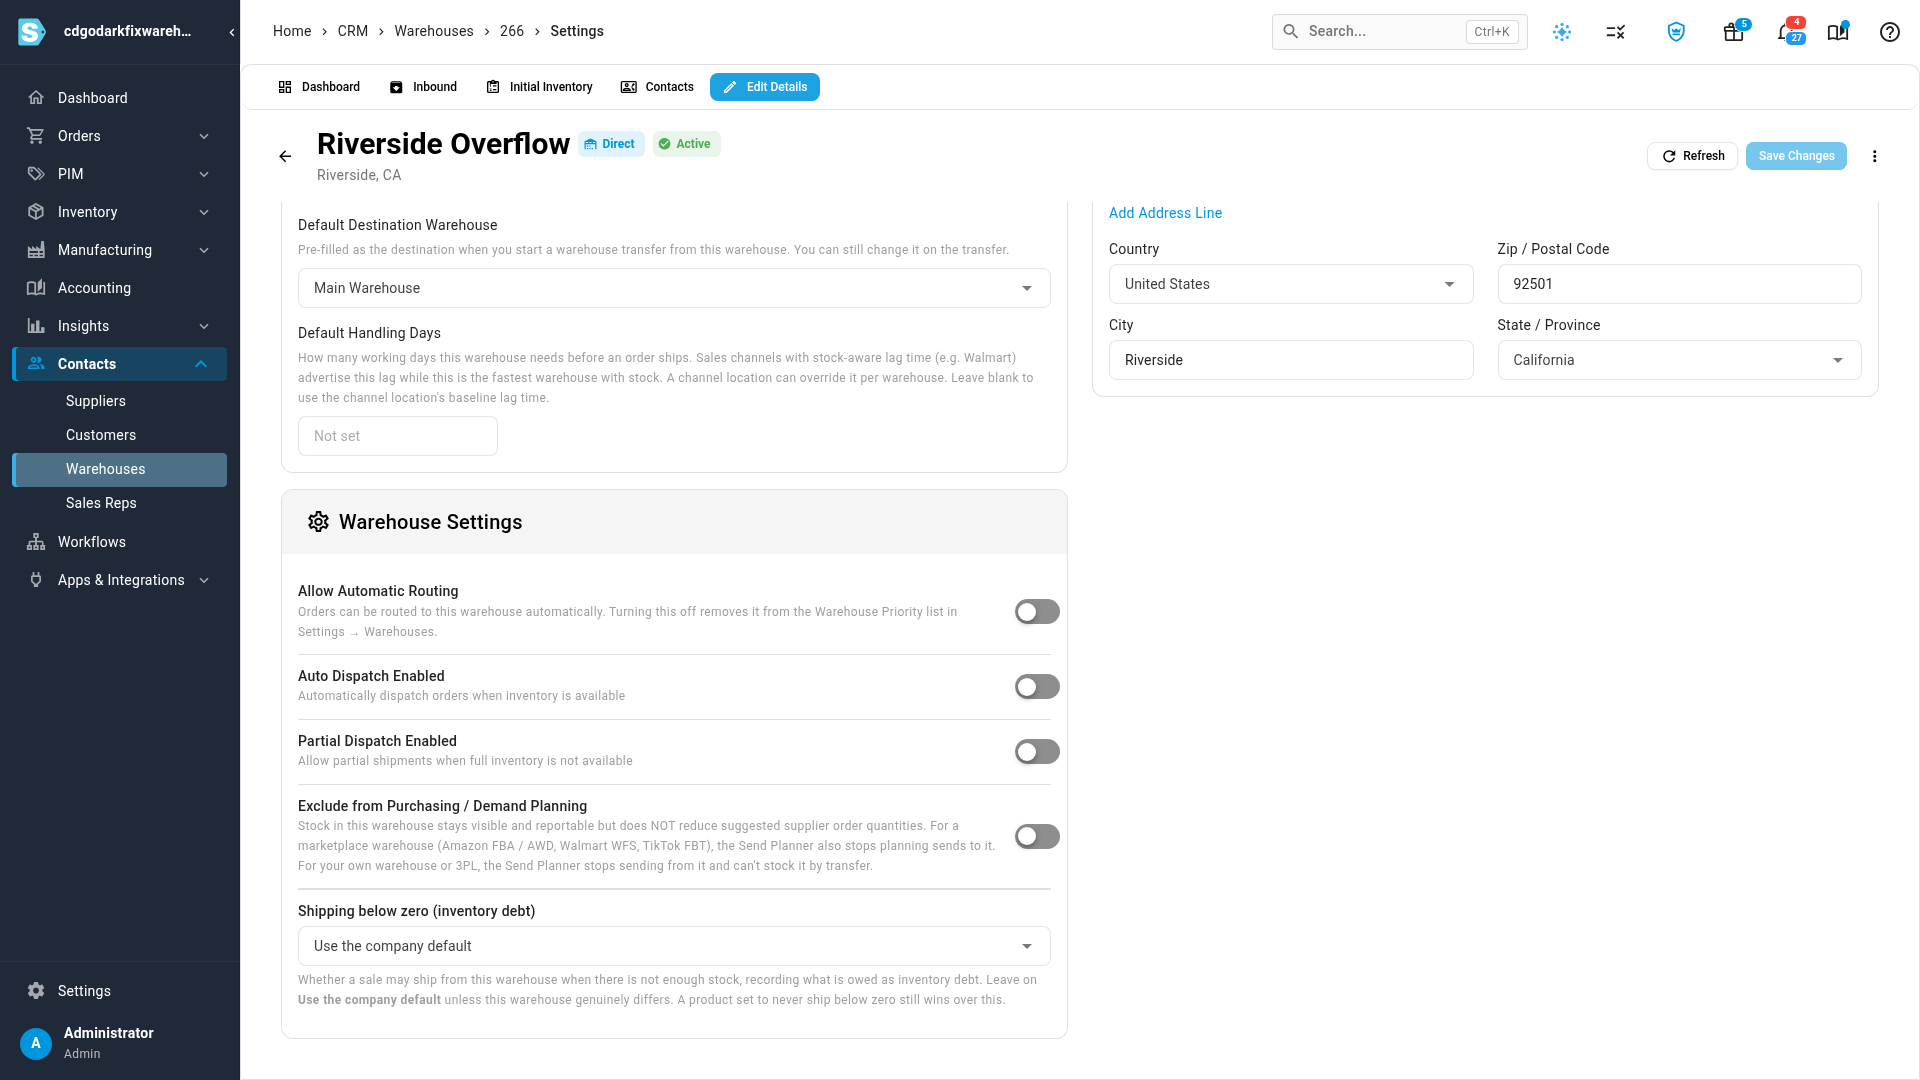Open the AI assistant sparkle icon
Viewport: 1920px width, 1080px height.
click(1562, 32)
